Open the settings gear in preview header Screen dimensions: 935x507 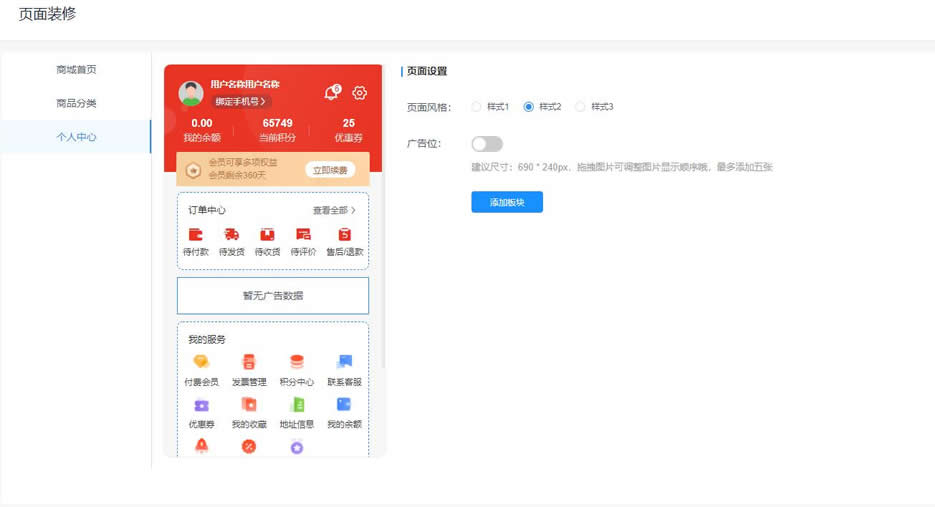click(x=359, y=93)
